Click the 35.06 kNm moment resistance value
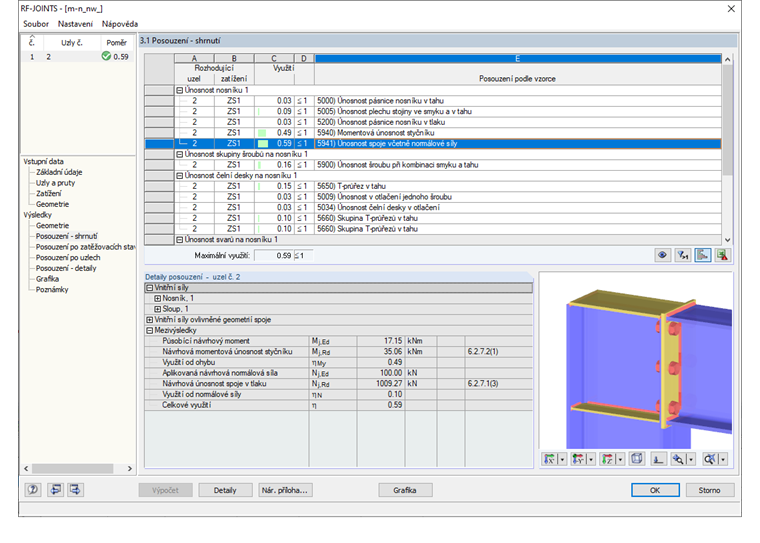Screen dimensions: 760x543 click(380, 351)
